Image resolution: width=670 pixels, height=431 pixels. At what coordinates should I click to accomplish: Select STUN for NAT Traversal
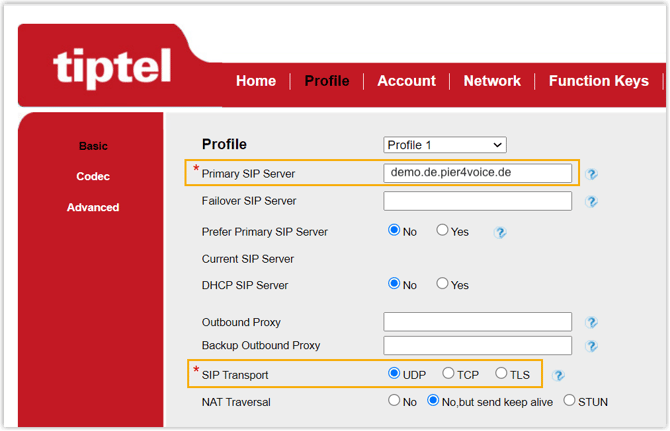point(569,401)
